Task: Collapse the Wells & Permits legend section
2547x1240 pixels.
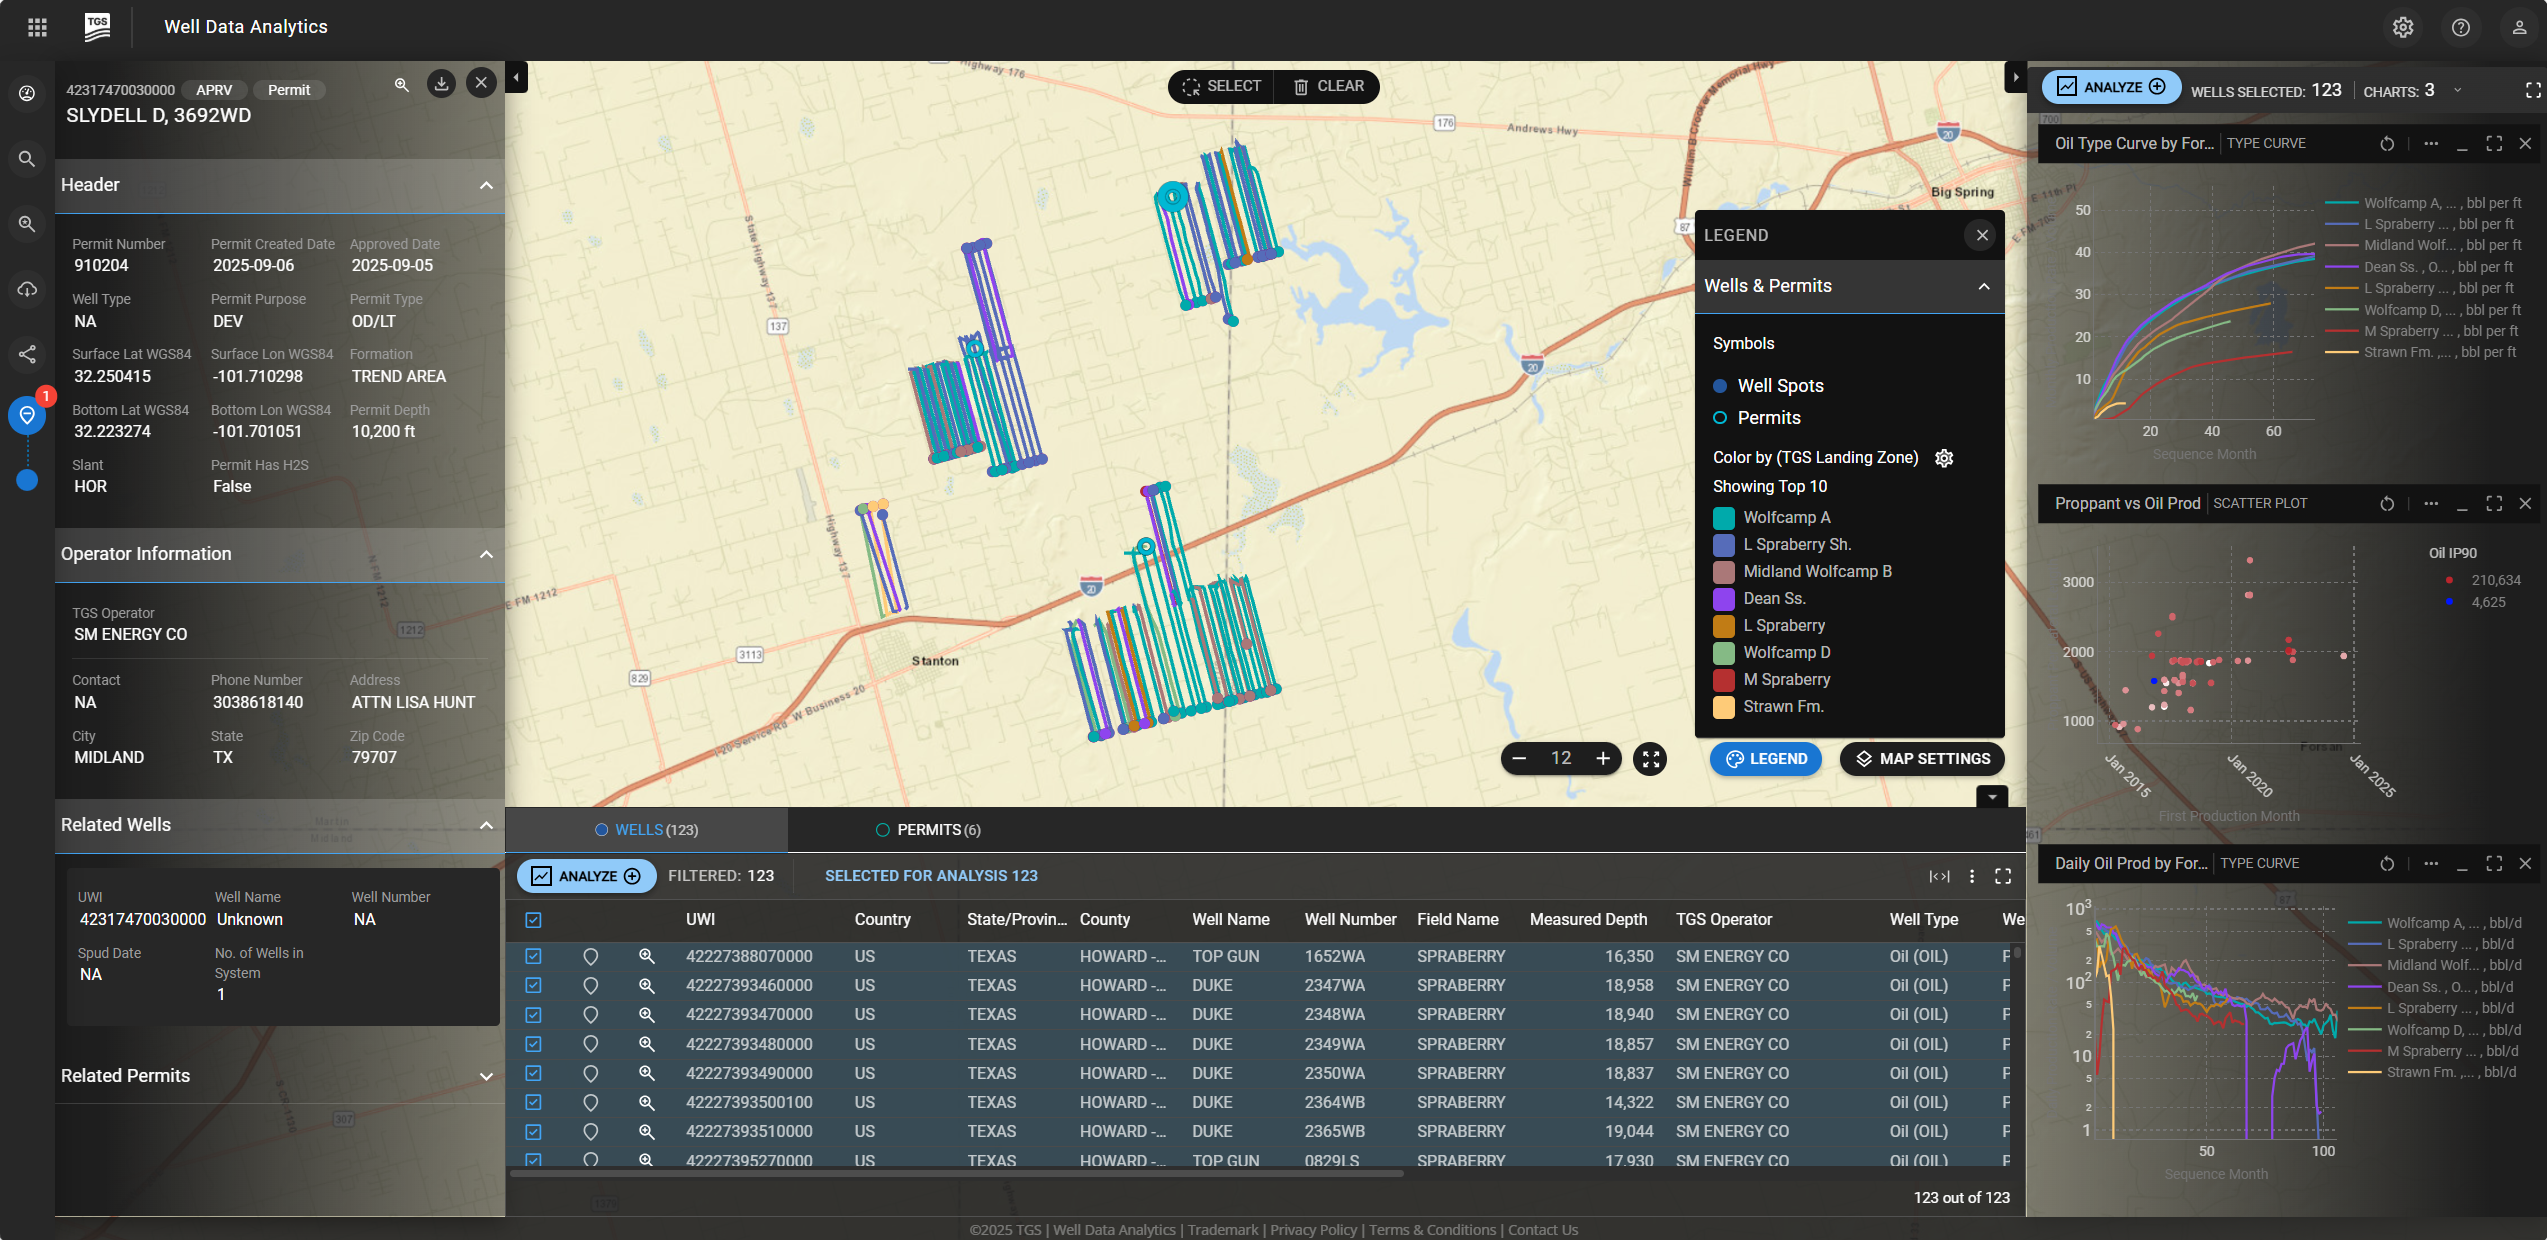Action: (x=1984, y=287)
